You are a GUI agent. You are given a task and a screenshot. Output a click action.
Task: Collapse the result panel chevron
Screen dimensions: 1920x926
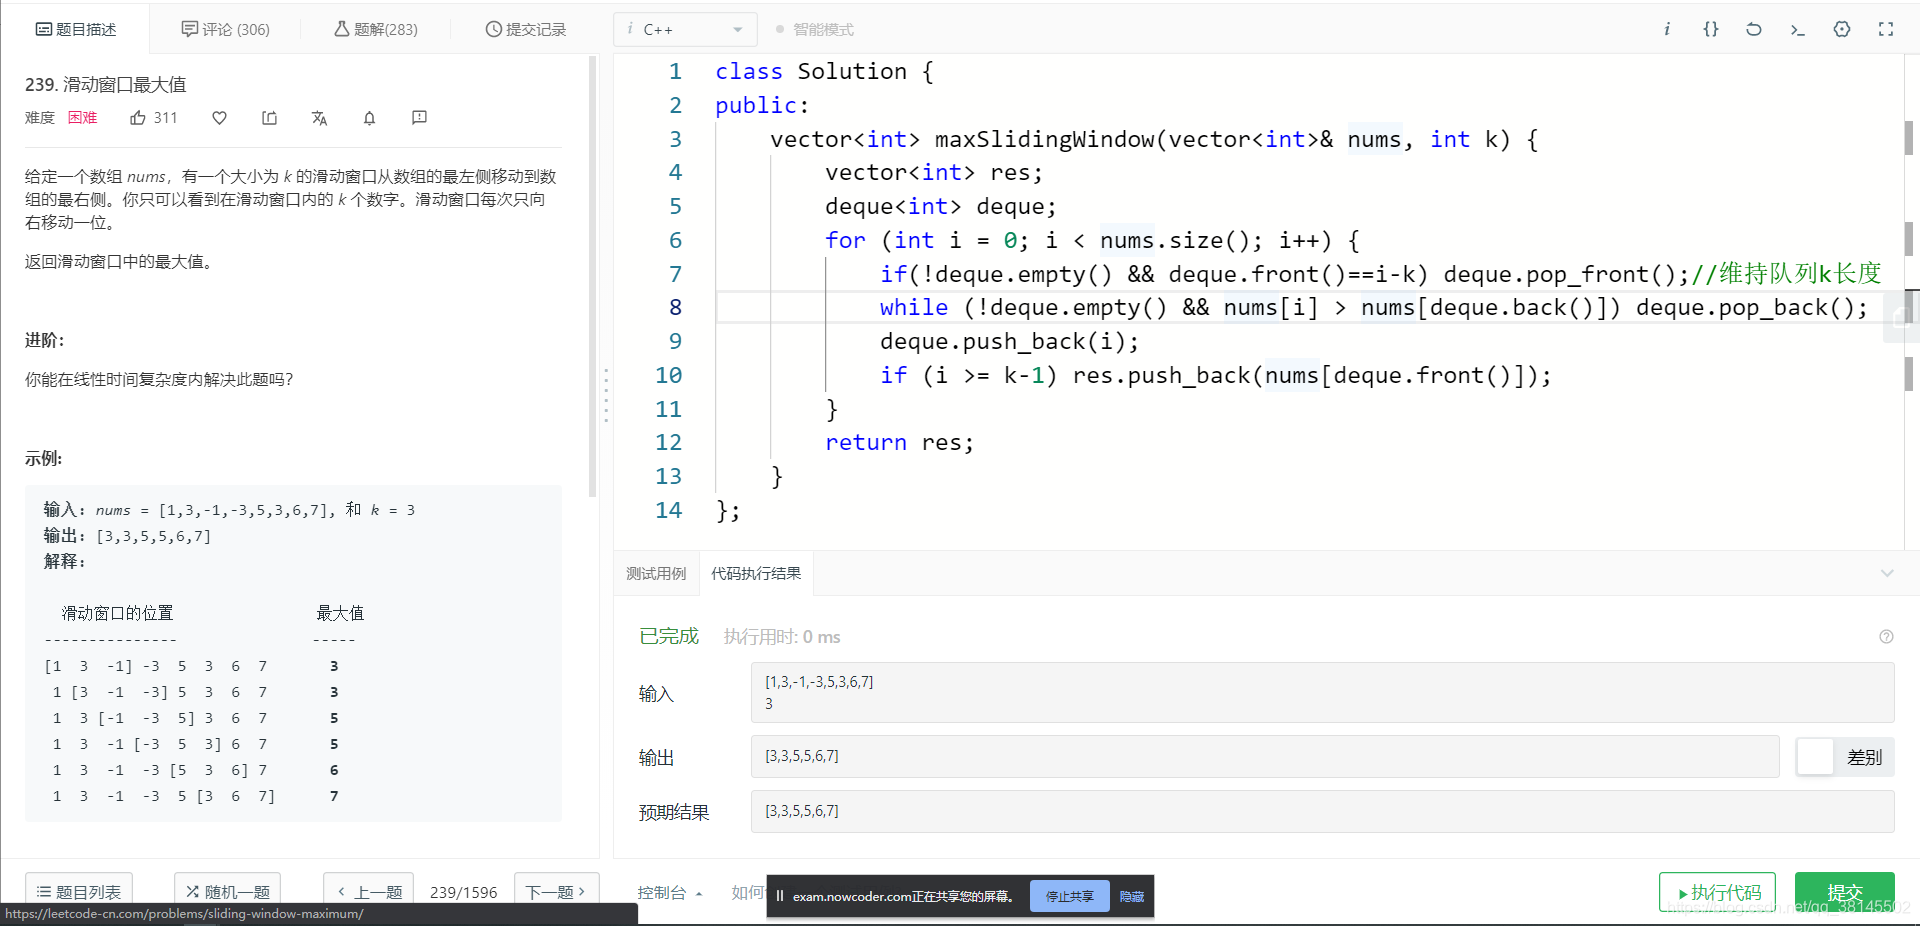pyautogui.click(x=1887, y=573)
